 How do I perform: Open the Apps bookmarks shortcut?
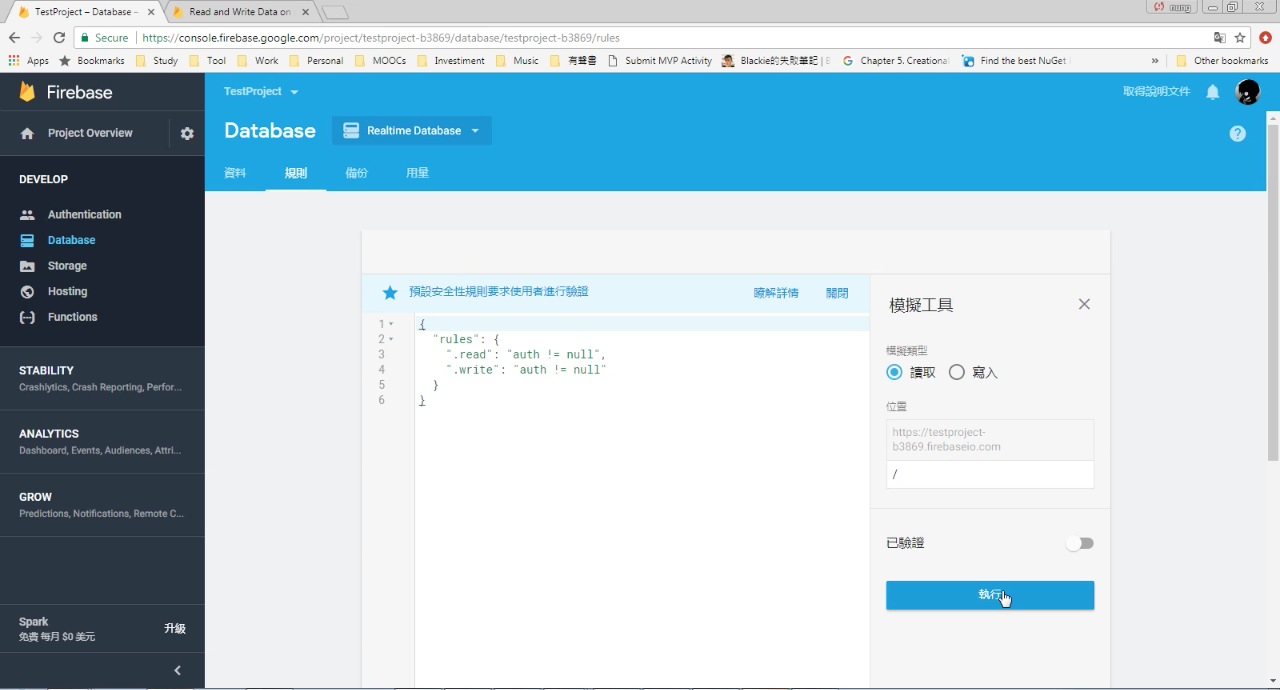[28, 61]
